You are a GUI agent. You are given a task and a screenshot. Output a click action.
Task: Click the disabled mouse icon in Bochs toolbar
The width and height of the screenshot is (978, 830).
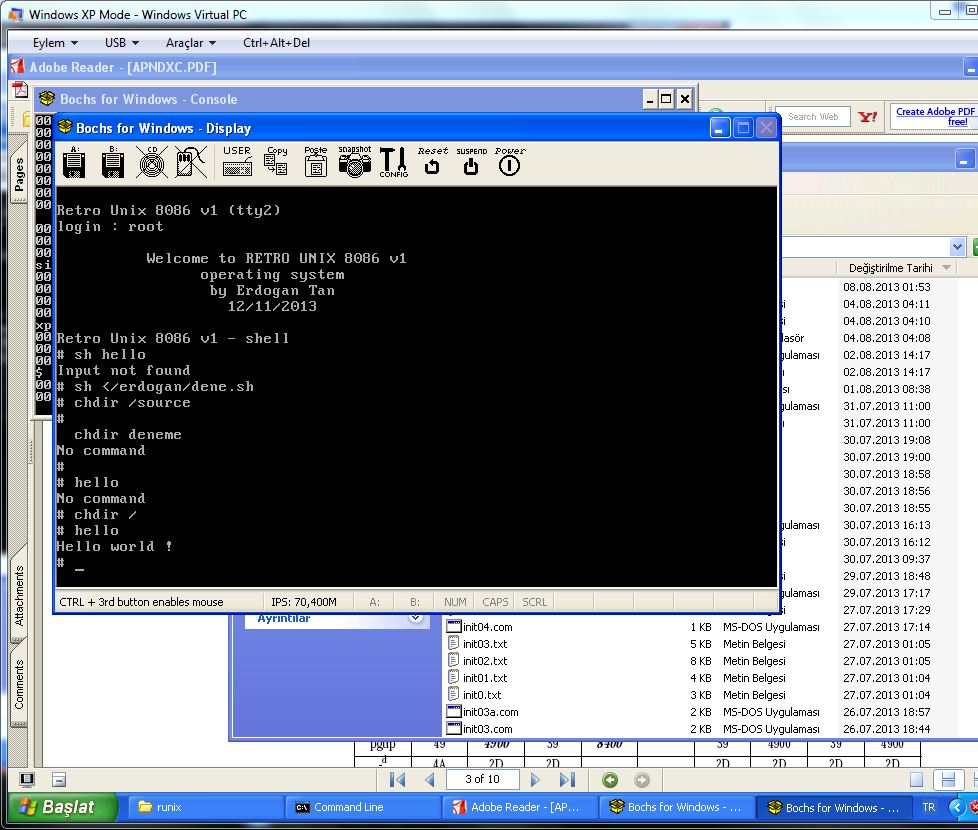(190, 163)
